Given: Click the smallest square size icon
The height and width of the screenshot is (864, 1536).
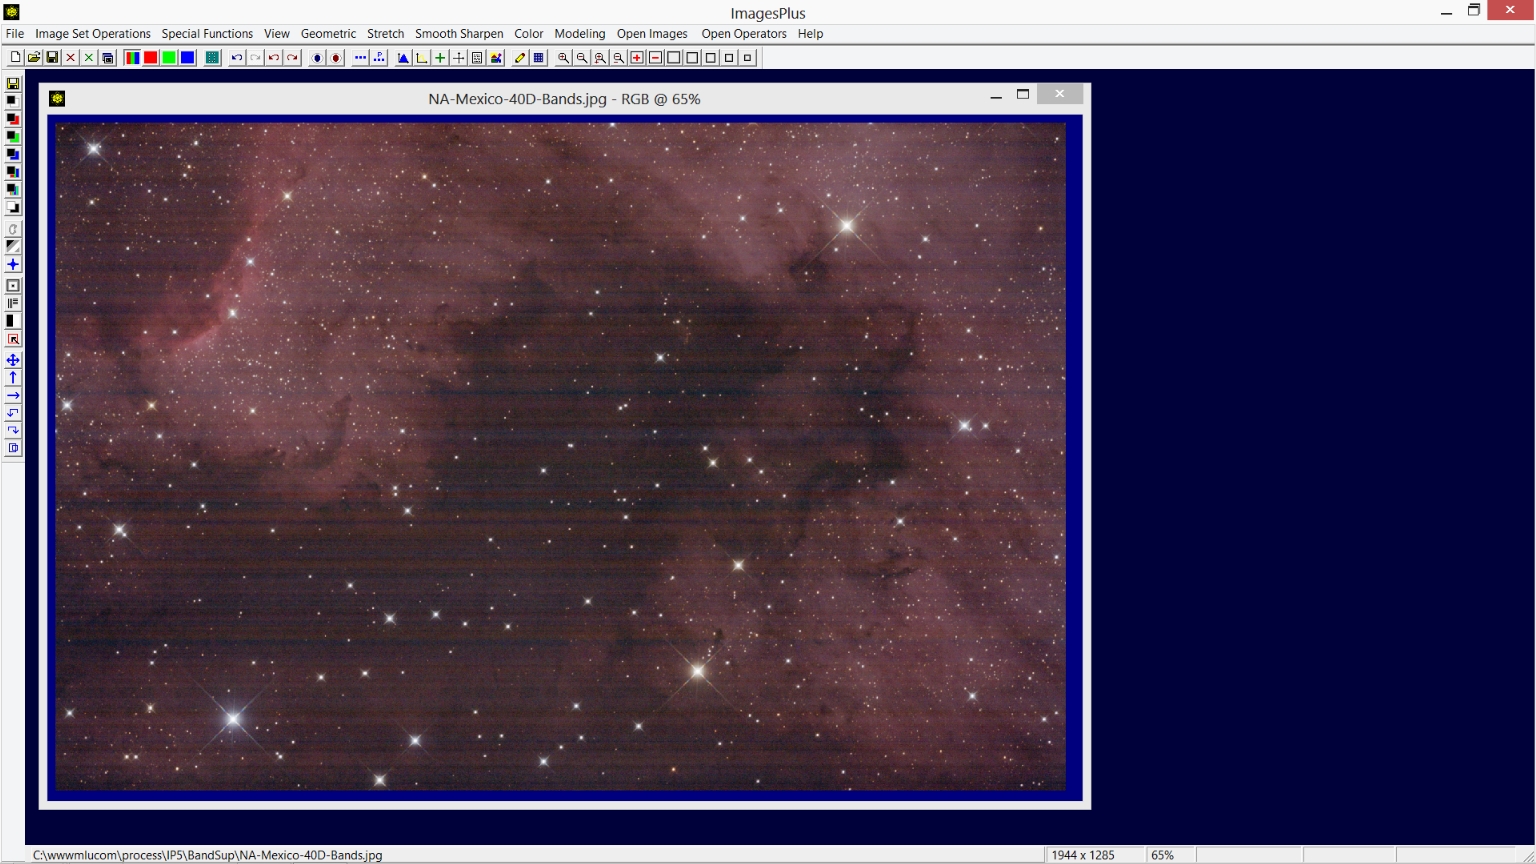Looking at the screenshot, I should point(747,58).
